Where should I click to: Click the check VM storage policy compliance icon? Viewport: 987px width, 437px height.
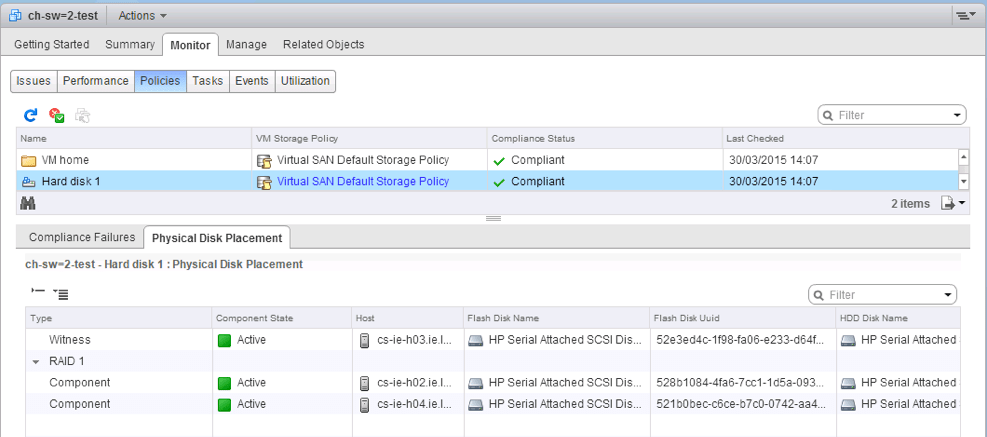[57, 116]
